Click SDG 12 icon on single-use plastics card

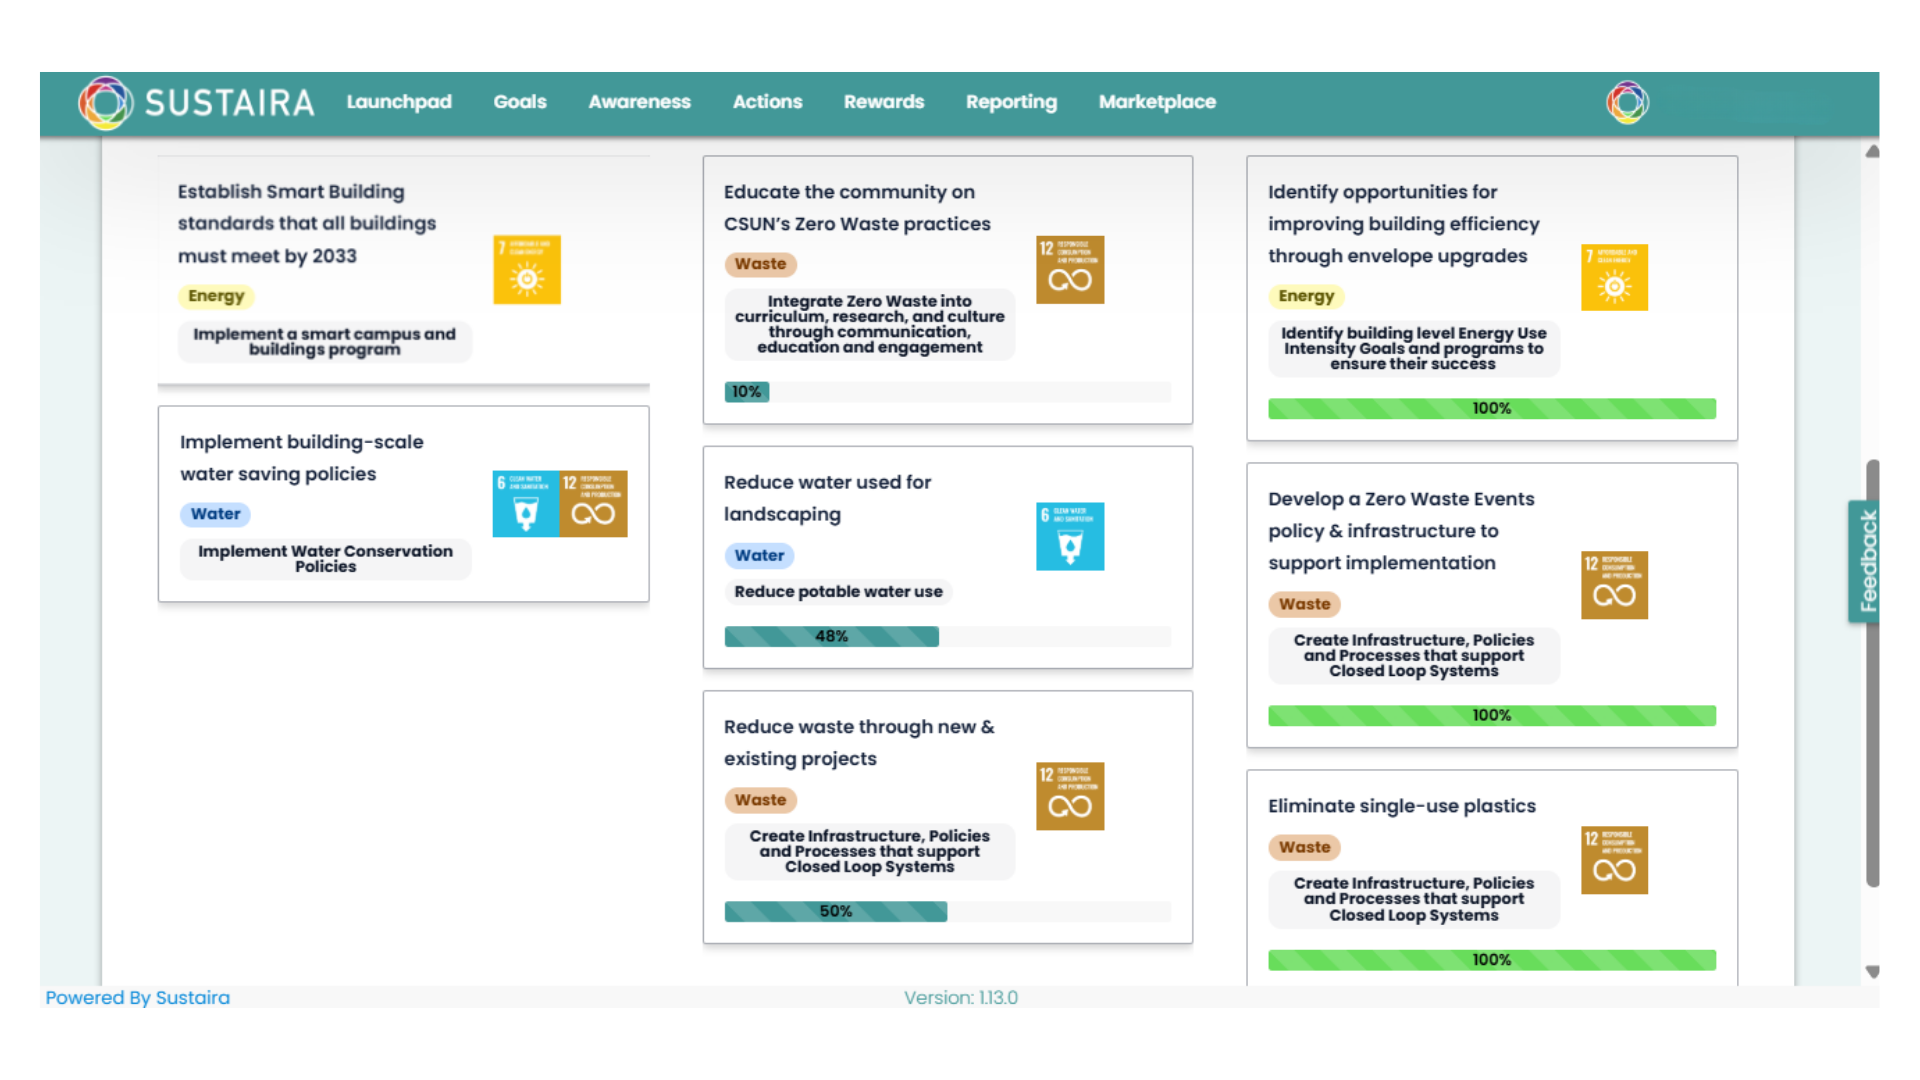[1614, 860]
